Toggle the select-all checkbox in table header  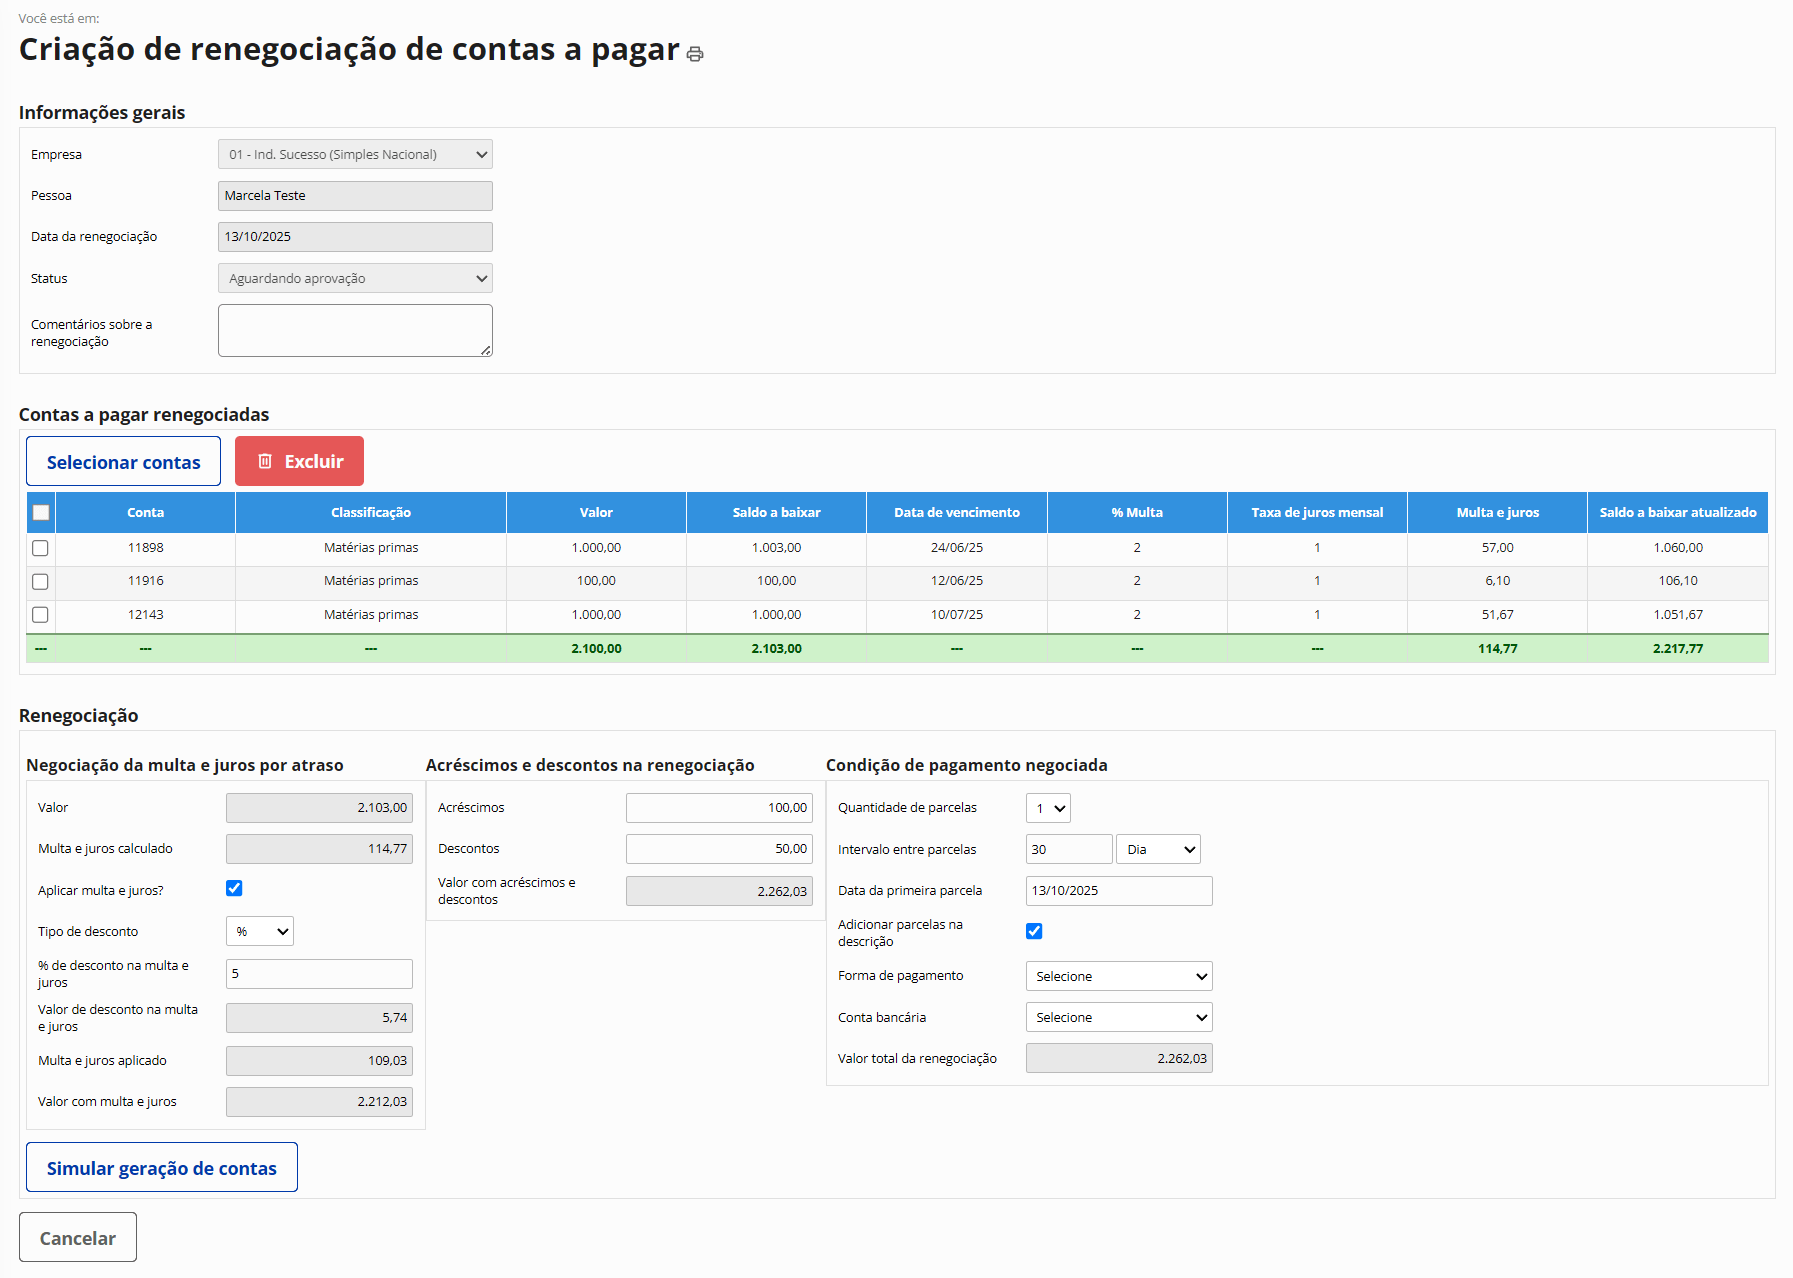pyautogui.click(x=41, y=513)
